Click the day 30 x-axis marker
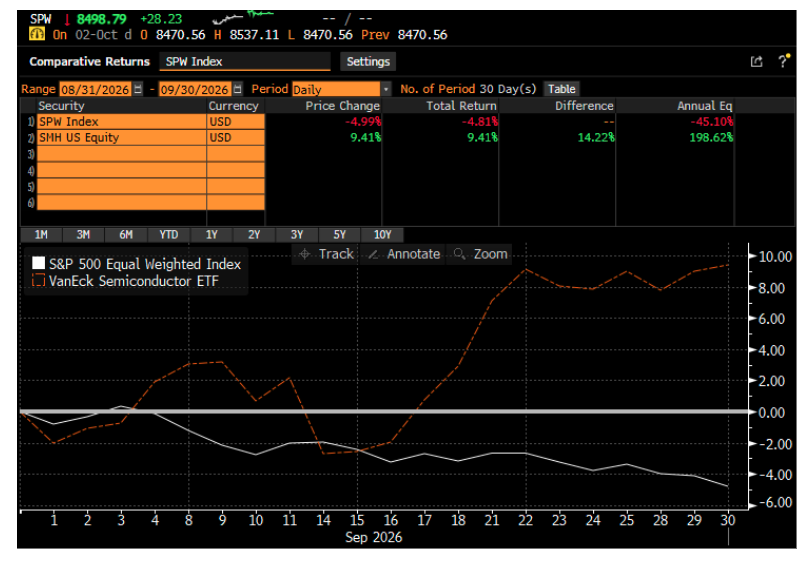This screenshot has height=562, width=811. pos(728,520)
